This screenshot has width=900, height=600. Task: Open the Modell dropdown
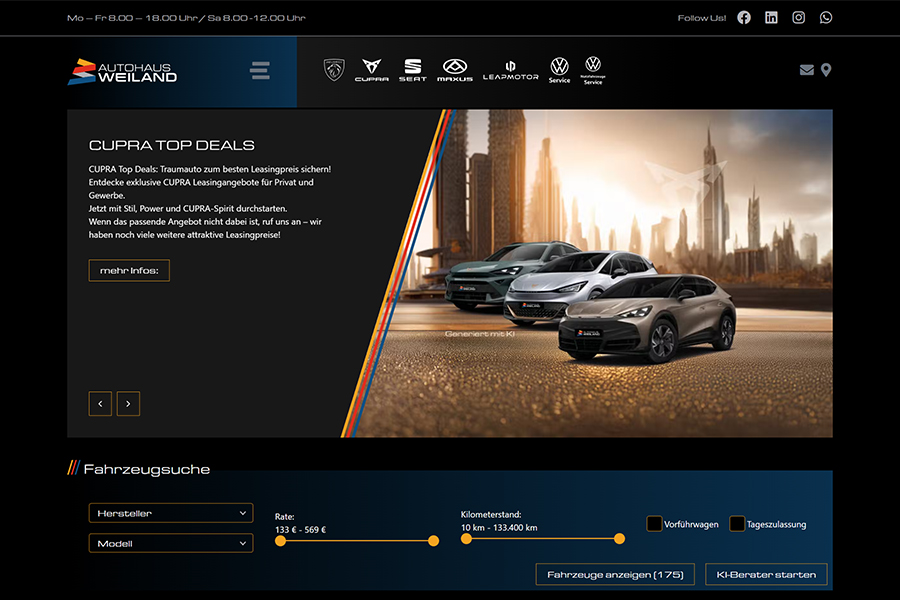[170, 542]
